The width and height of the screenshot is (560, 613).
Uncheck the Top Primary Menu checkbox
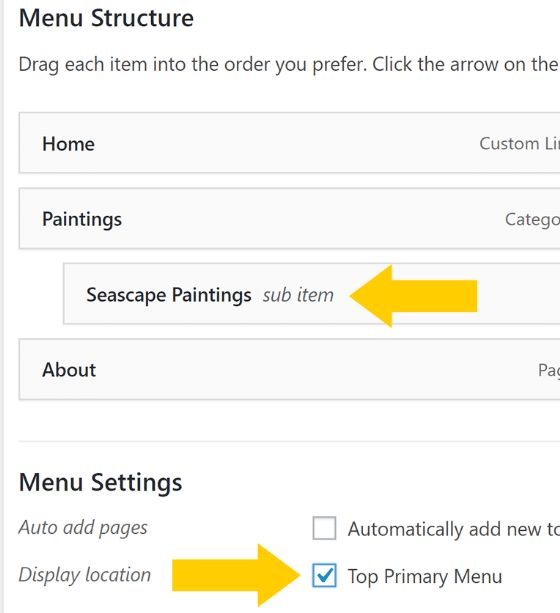coord(324,575)
